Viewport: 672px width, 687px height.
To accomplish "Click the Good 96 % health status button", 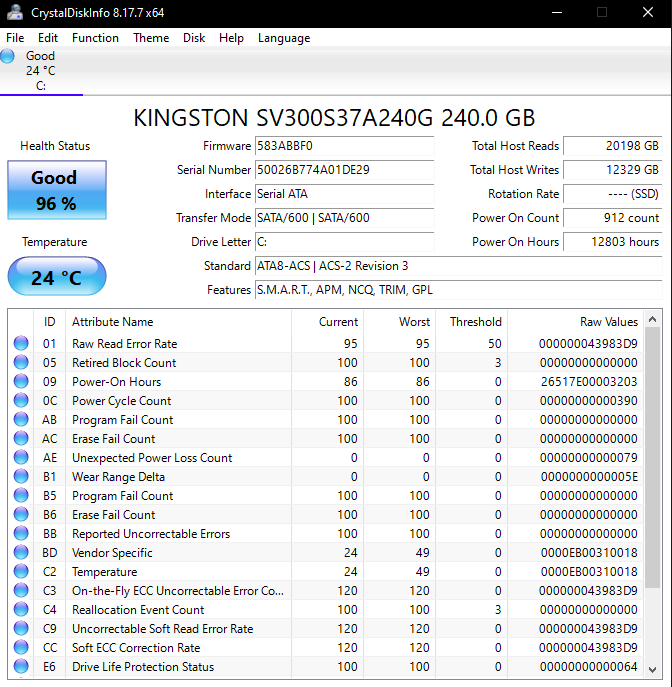I will tap(57, 190).
